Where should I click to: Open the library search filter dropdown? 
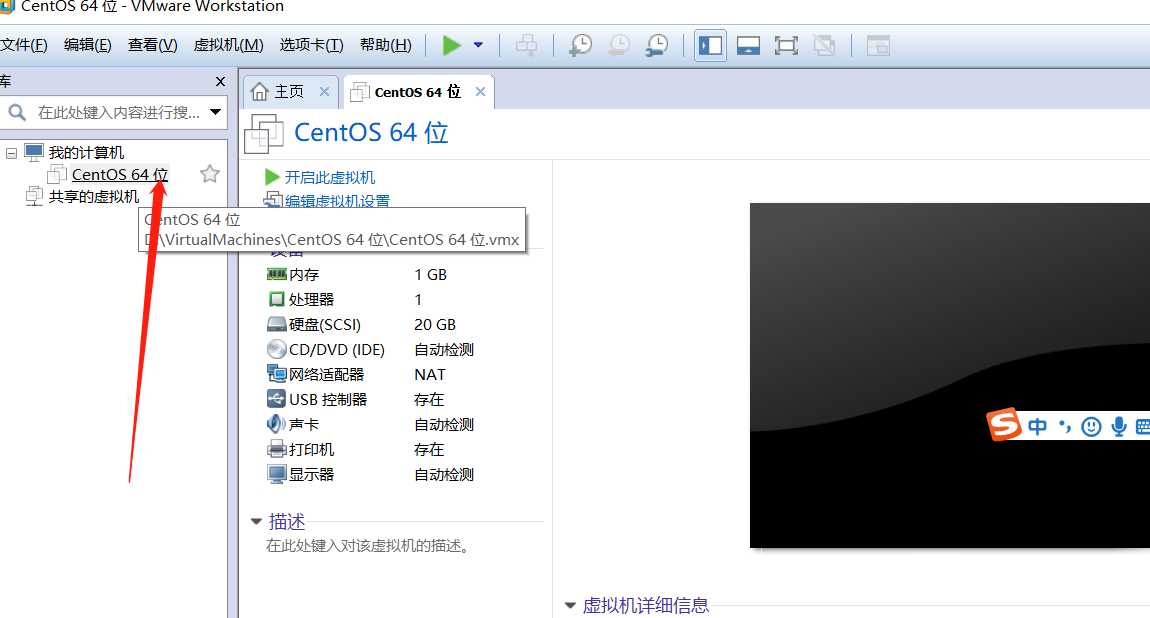point(216,112)
